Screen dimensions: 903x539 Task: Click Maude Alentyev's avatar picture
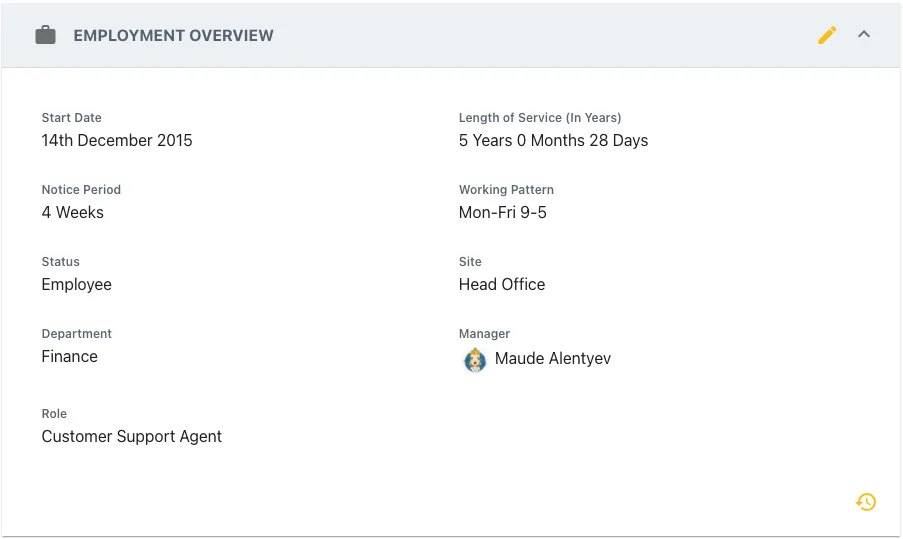475,360
